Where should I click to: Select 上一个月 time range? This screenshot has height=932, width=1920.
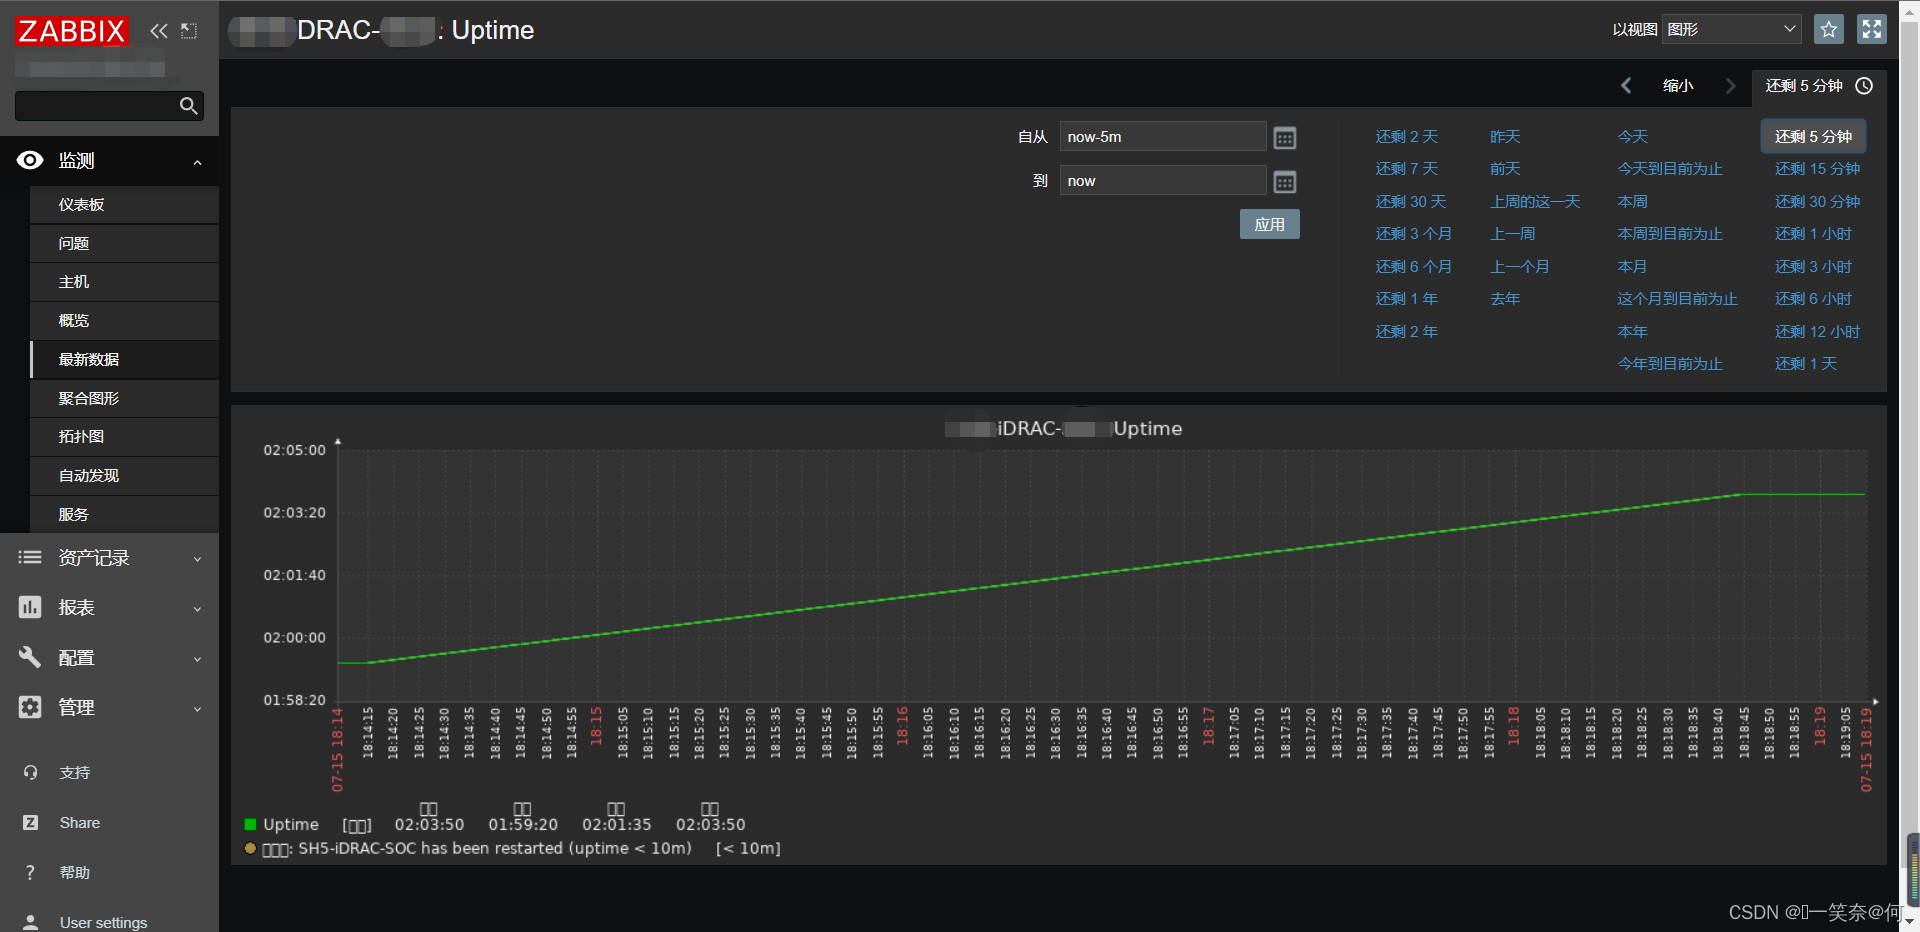(1520, 267)
